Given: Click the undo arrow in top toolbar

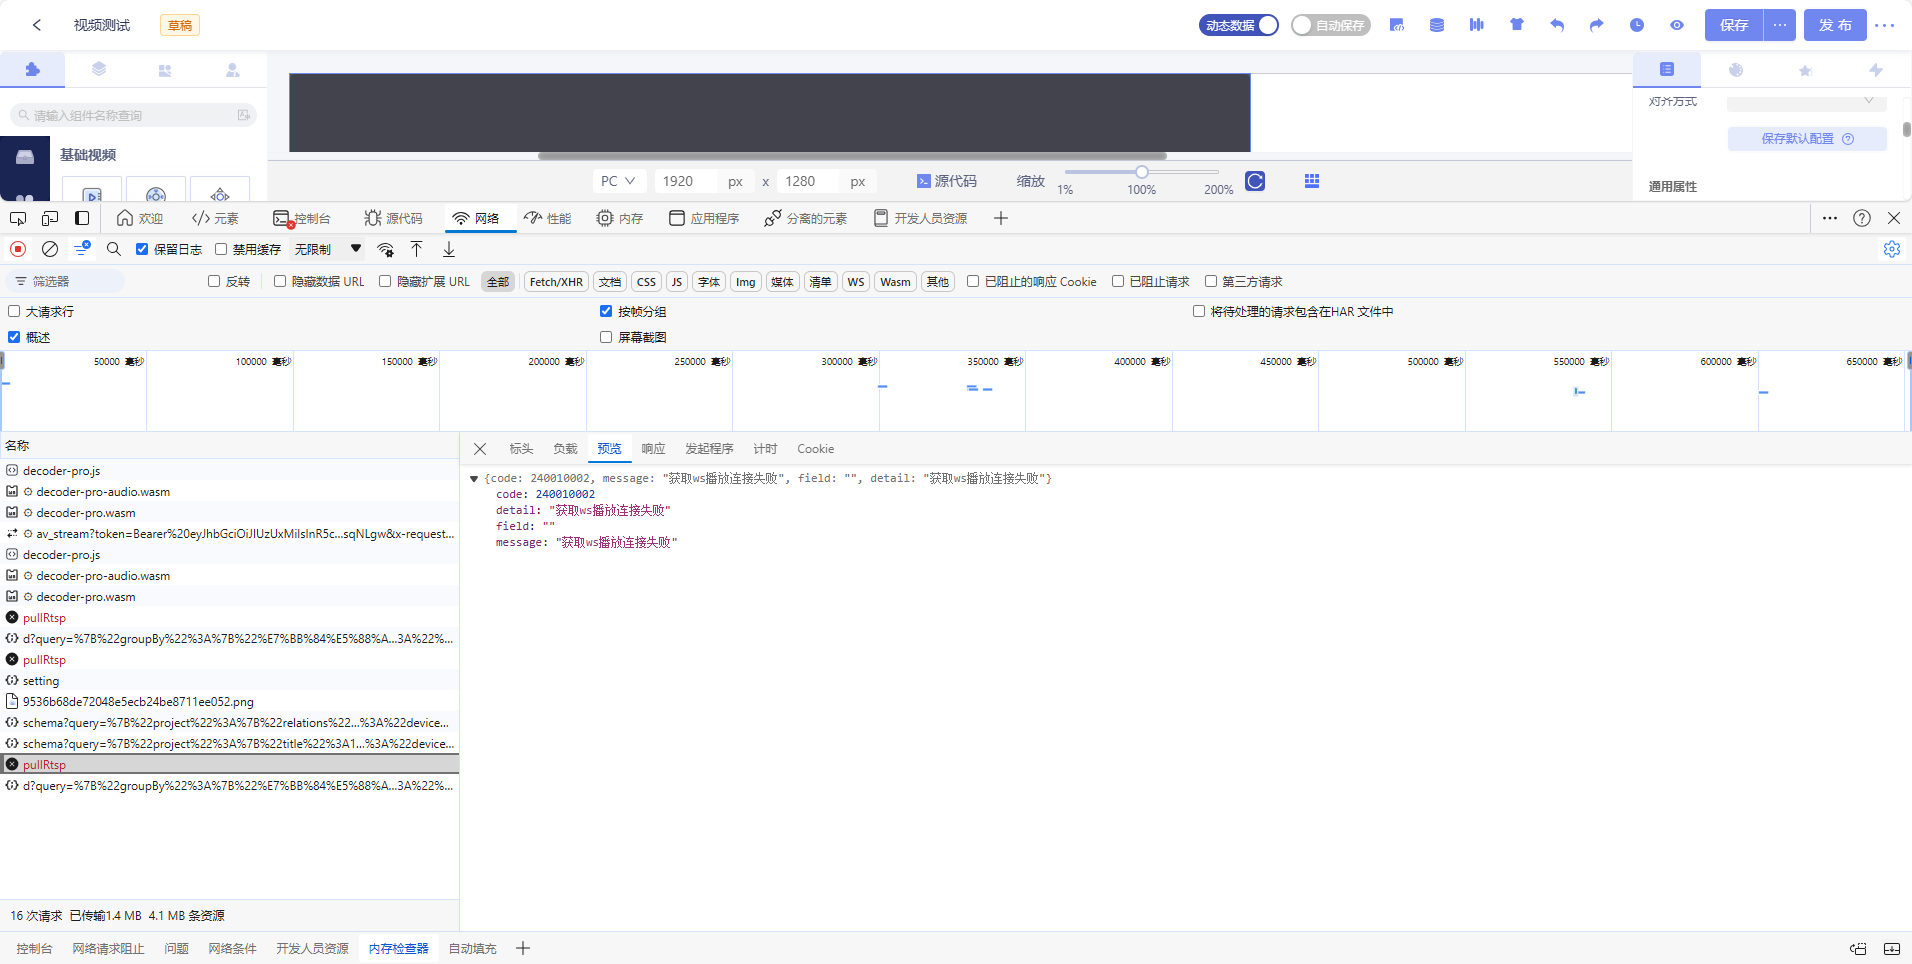Looking at the screenshot, I should [x=1557, y=25].
